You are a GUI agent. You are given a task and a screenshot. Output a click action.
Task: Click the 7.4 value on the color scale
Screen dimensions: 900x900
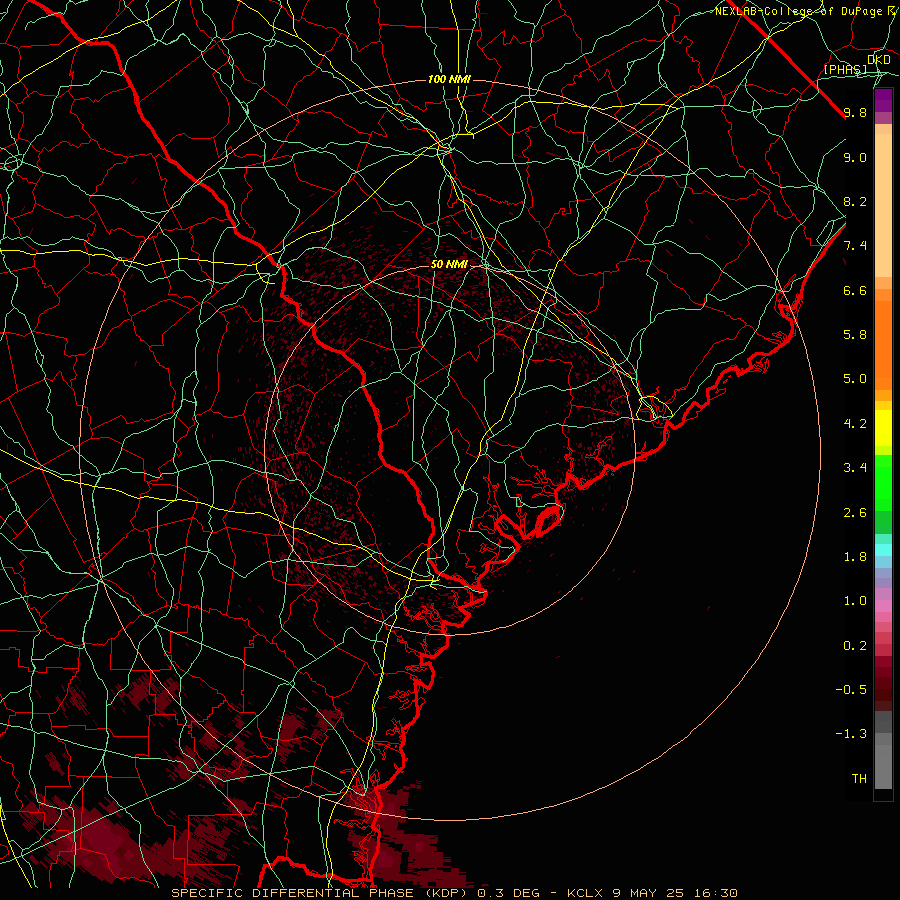[x=855, y=246]
